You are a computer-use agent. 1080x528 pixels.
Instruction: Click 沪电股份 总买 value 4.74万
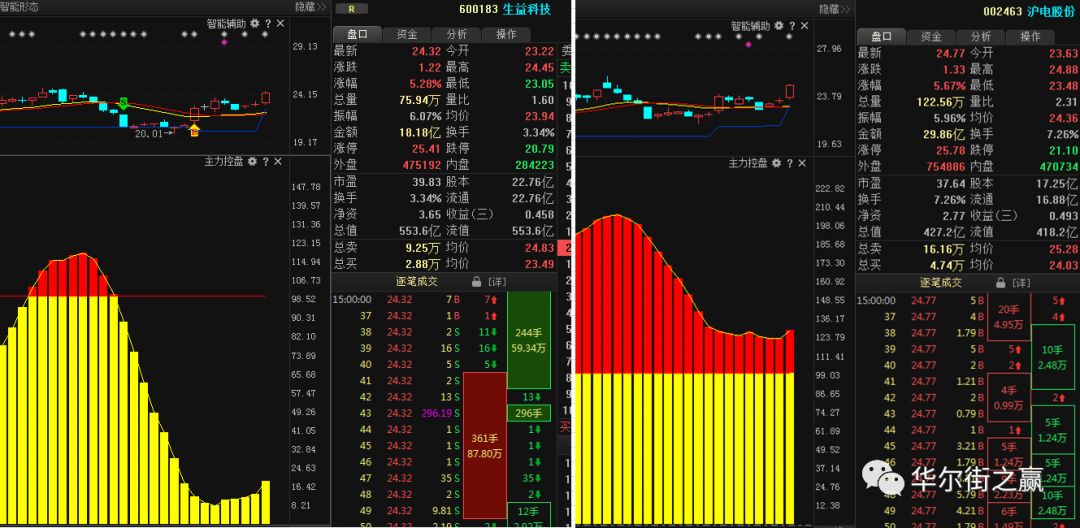pyautogui.click(x=948, y=266)
